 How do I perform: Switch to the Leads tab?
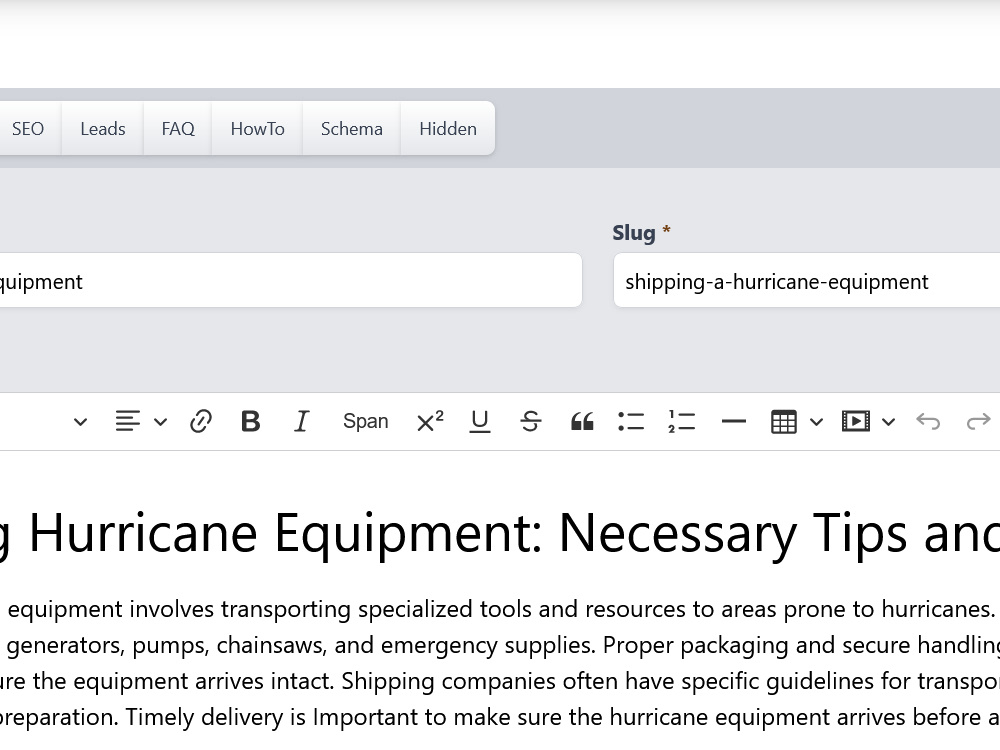(103, 128)
